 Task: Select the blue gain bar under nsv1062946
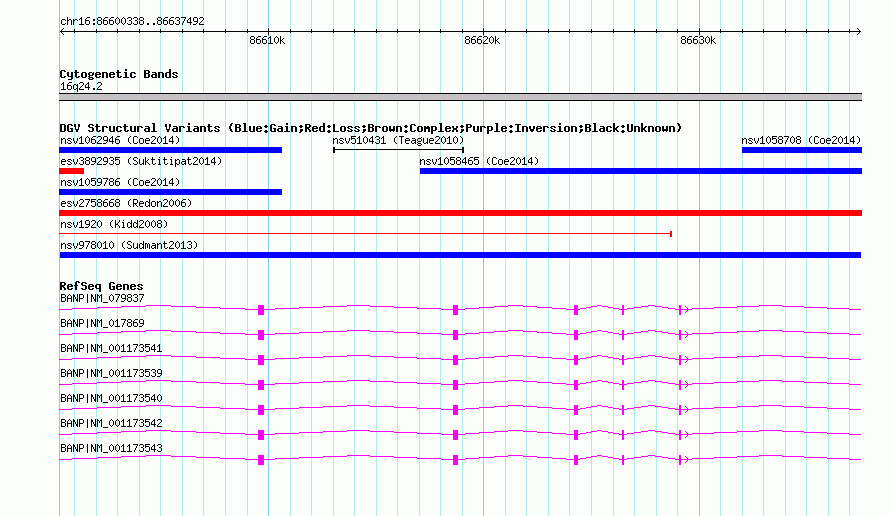point(170,150)
